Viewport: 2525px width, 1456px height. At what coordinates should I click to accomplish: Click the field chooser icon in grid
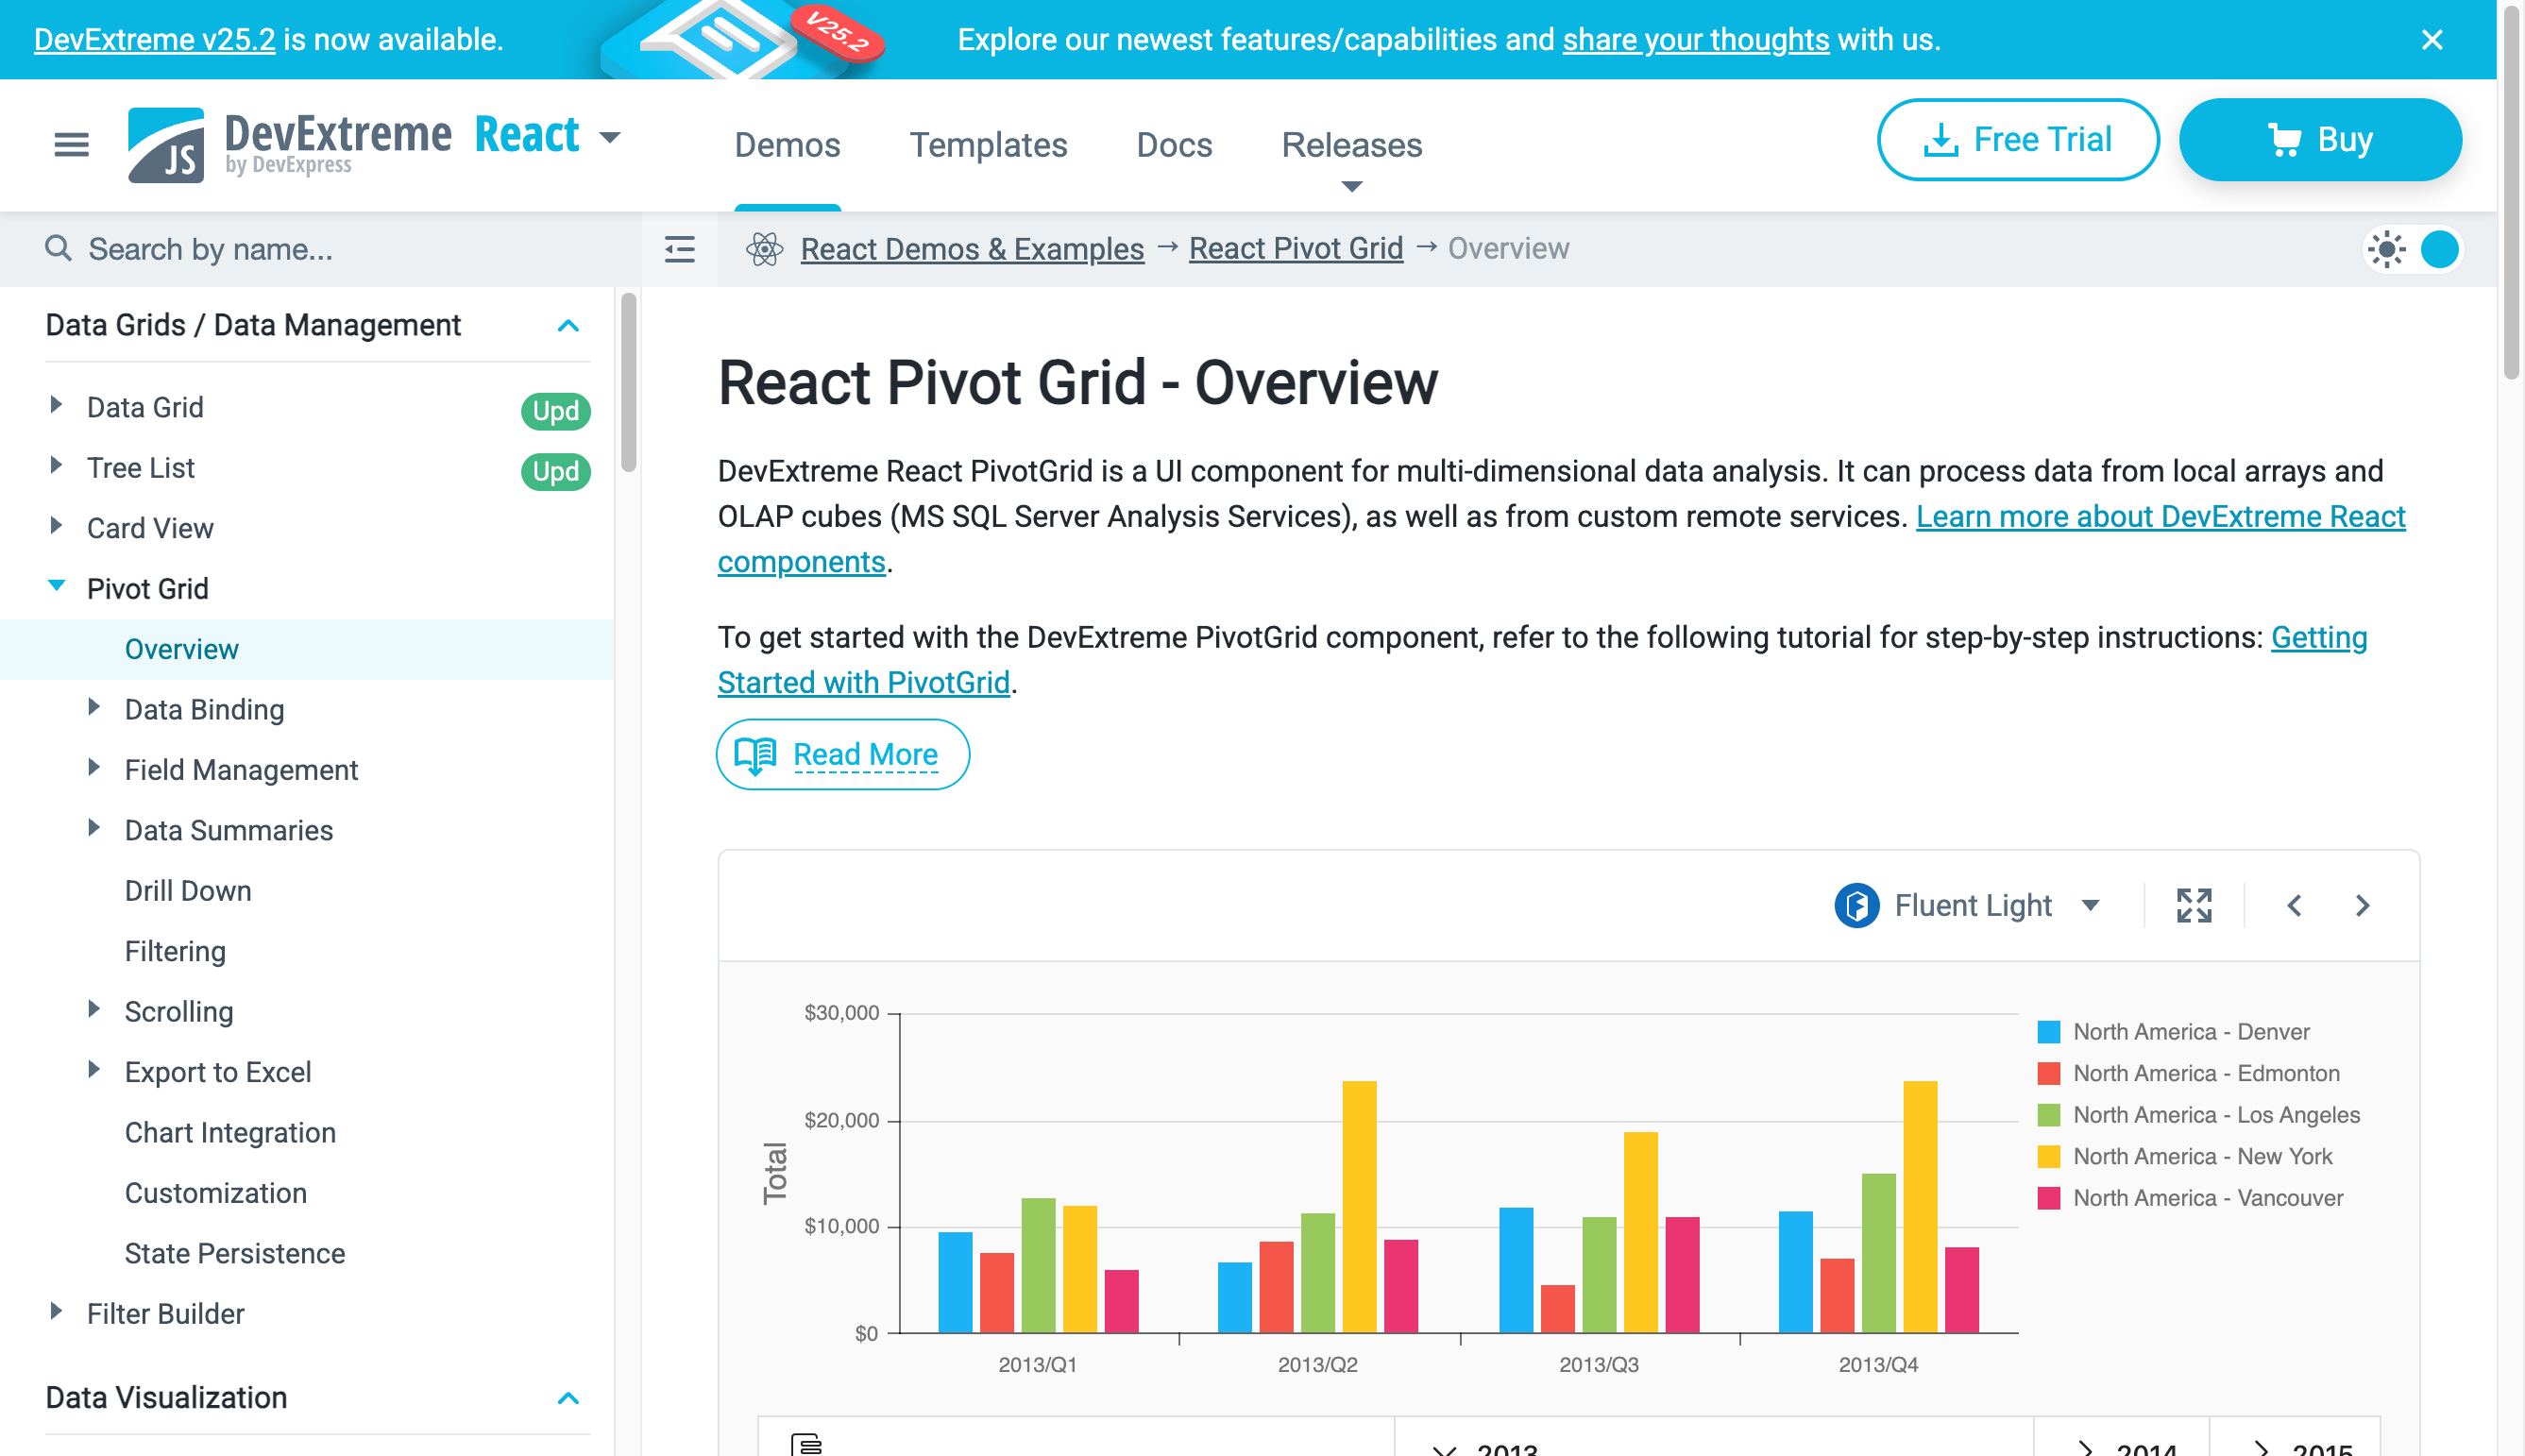[x=806, y=1443]
